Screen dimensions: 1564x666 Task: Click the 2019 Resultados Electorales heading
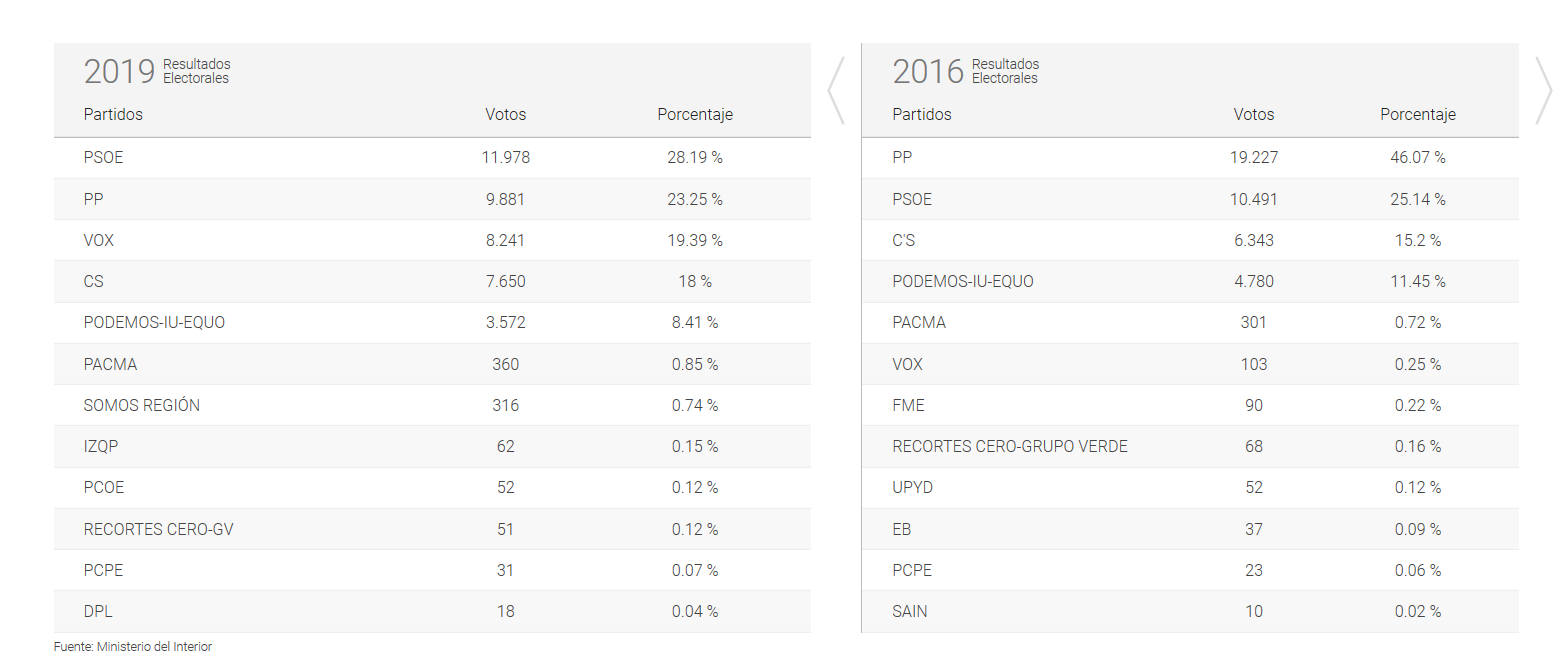click(157, 72)
